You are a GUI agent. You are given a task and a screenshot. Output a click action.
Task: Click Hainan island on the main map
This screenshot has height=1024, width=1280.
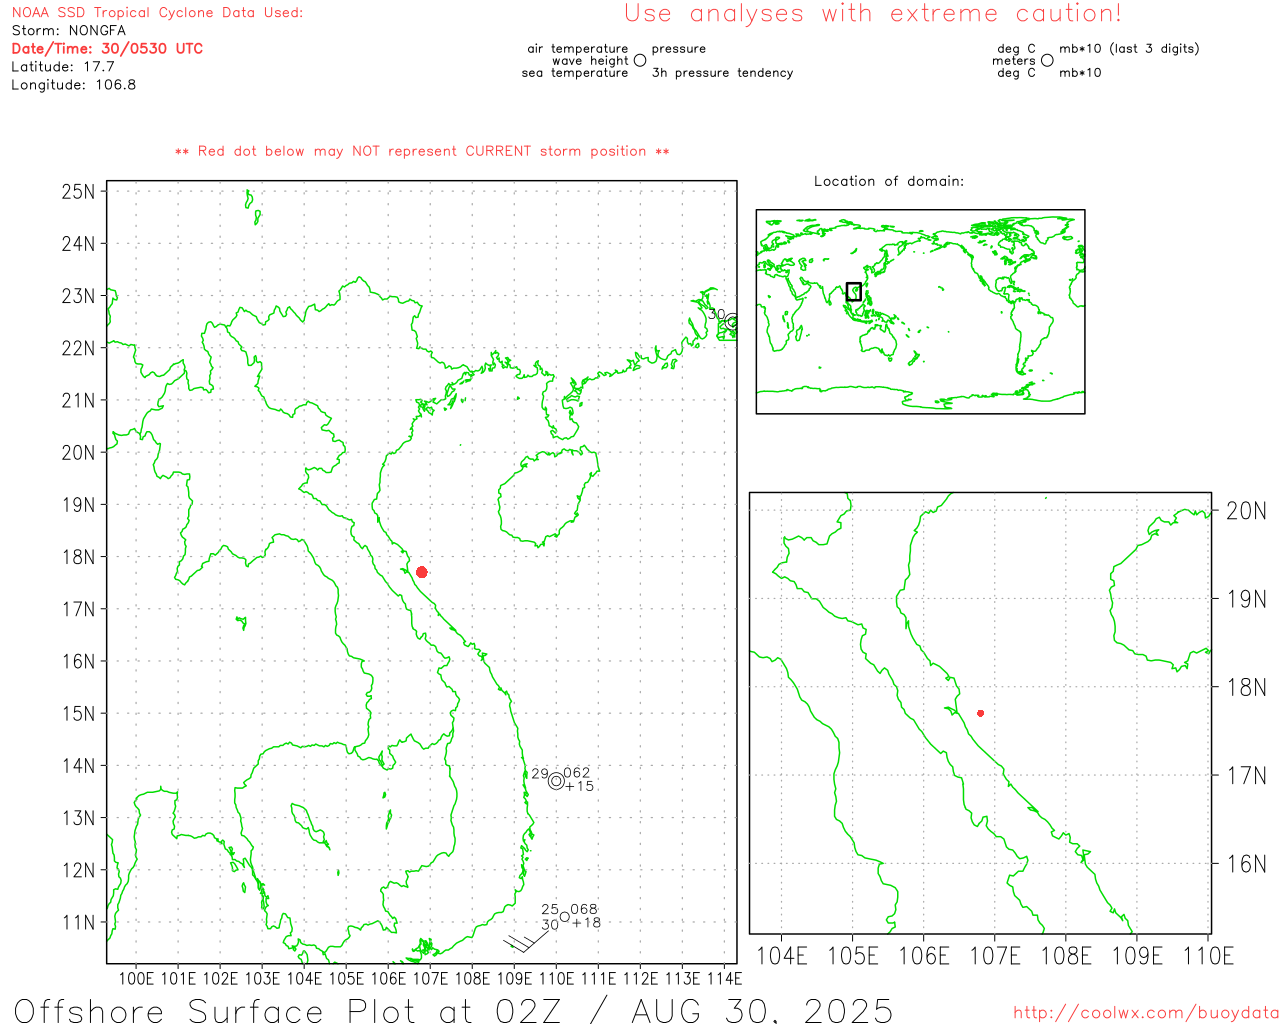click(548, 497)
